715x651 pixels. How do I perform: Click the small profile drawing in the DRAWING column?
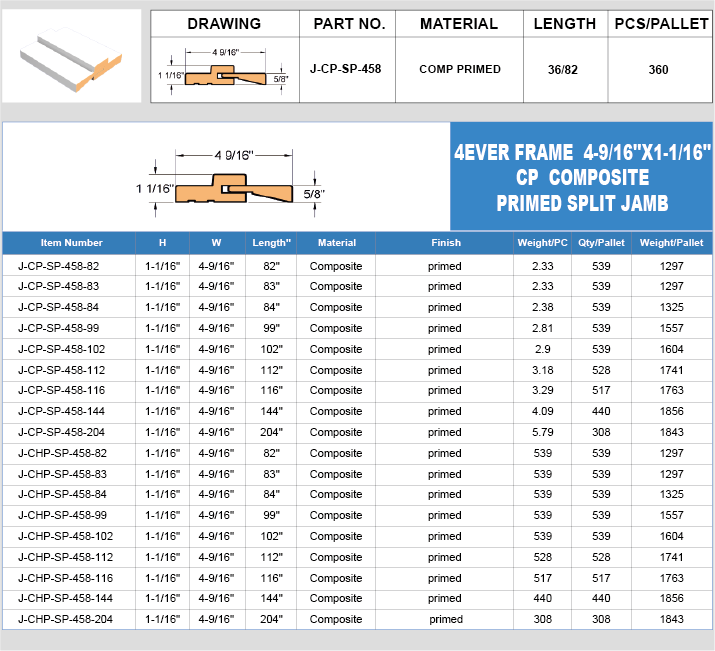tap(223, 71)
